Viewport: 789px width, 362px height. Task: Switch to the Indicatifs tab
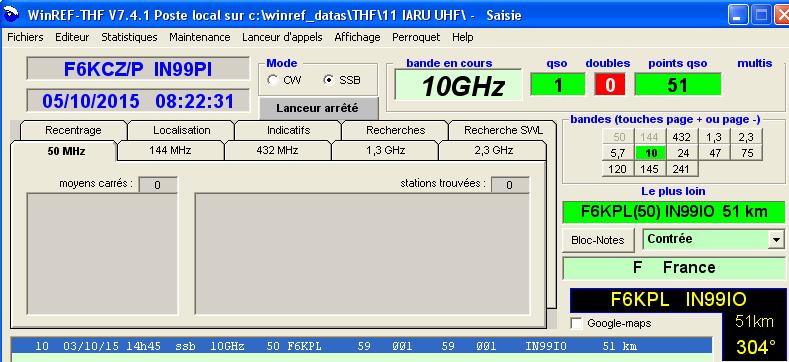coord(288,130)
